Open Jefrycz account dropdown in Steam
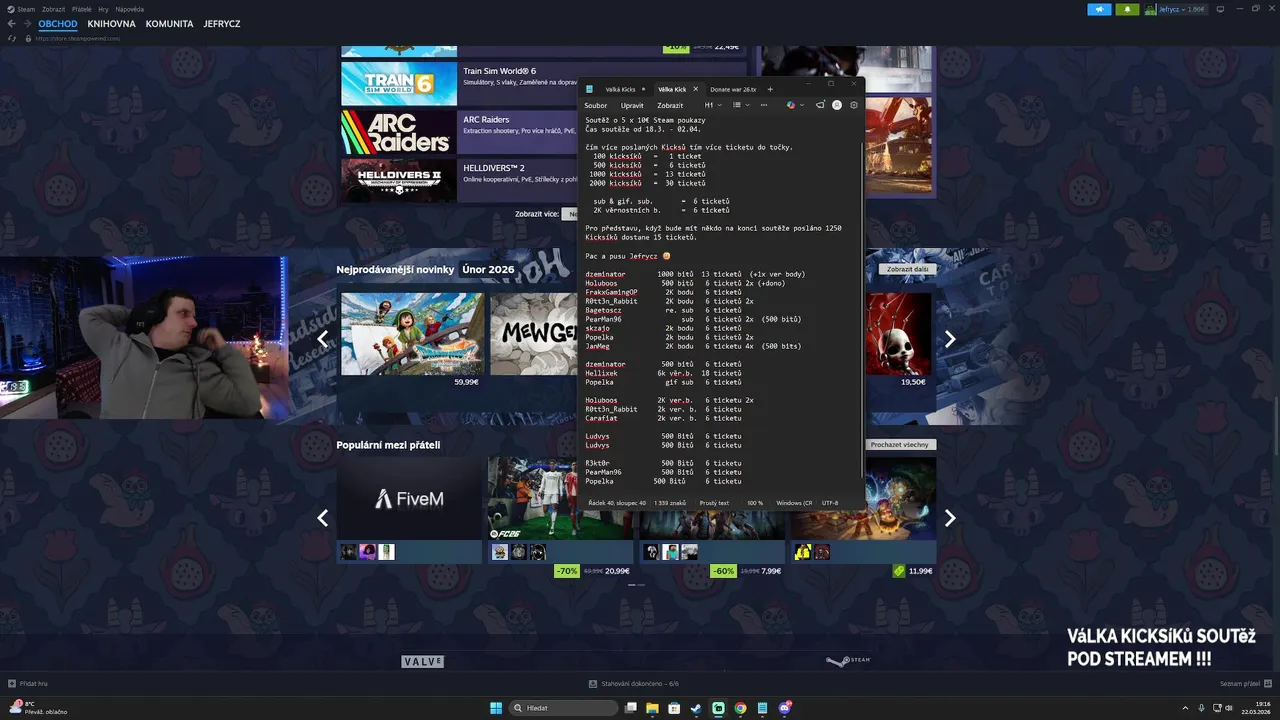1280x720 pixels. point(1176,9)
